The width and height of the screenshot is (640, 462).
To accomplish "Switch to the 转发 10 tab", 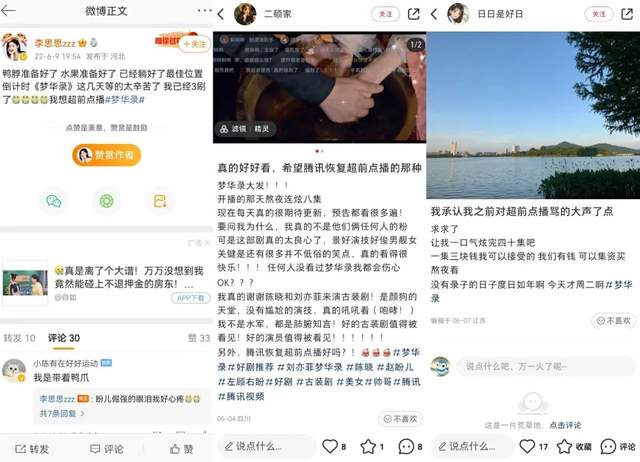I will (19, 338).
